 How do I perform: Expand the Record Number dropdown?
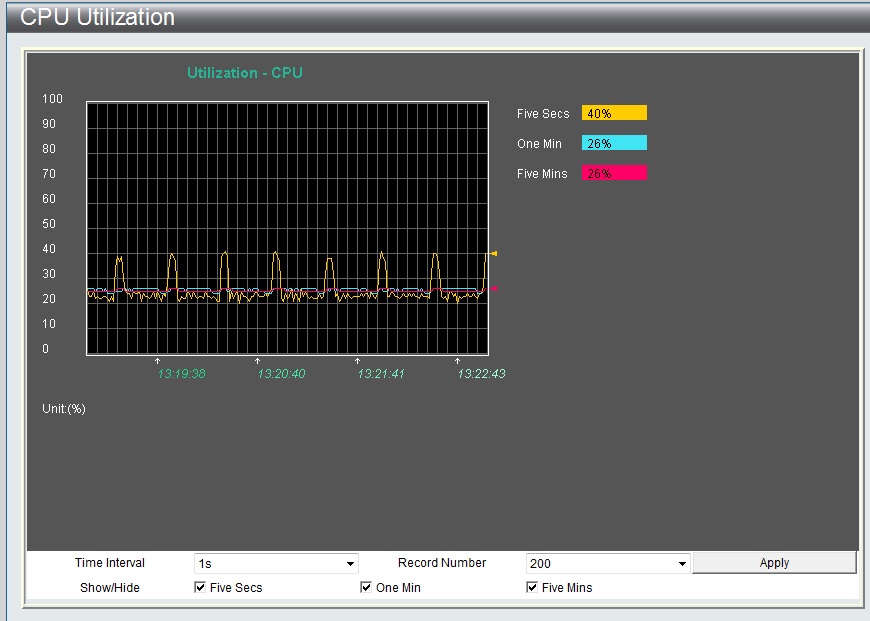point(608,564)
